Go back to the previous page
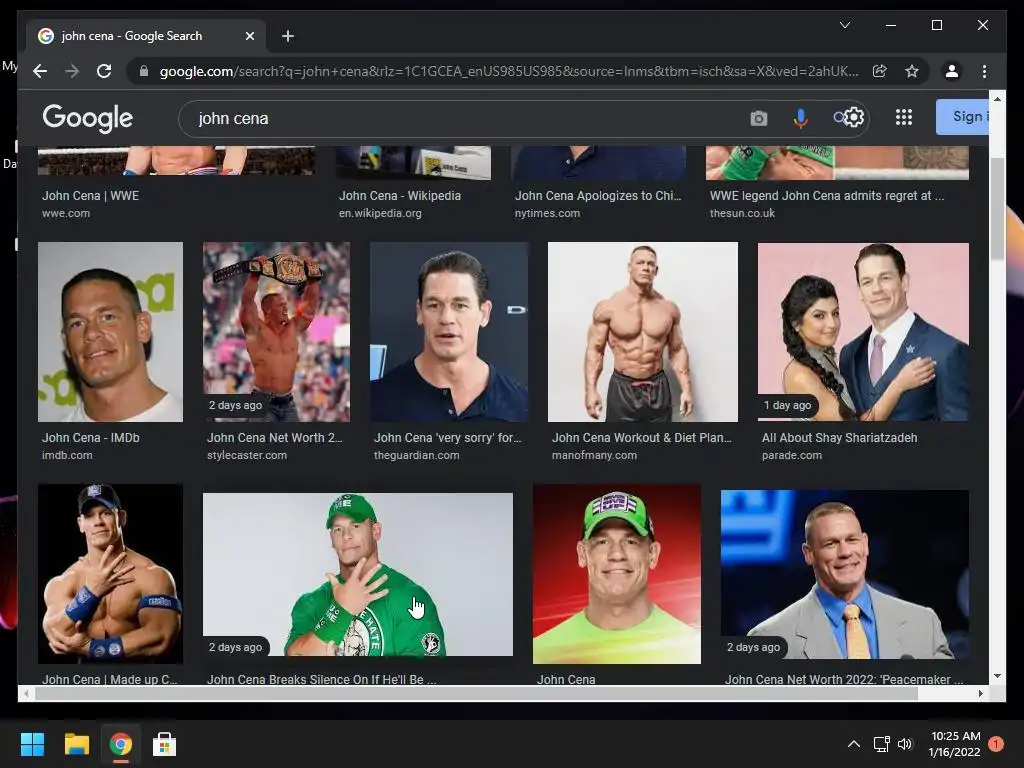 pos(40,71)
